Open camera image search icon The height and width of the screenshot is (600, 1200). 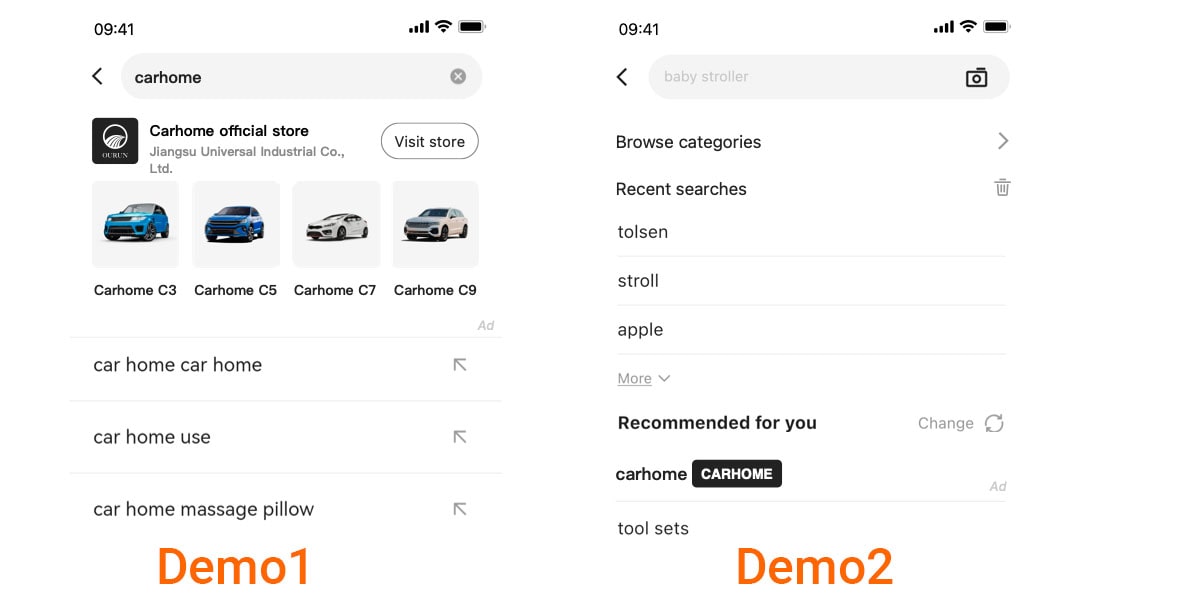click(976, 77)
